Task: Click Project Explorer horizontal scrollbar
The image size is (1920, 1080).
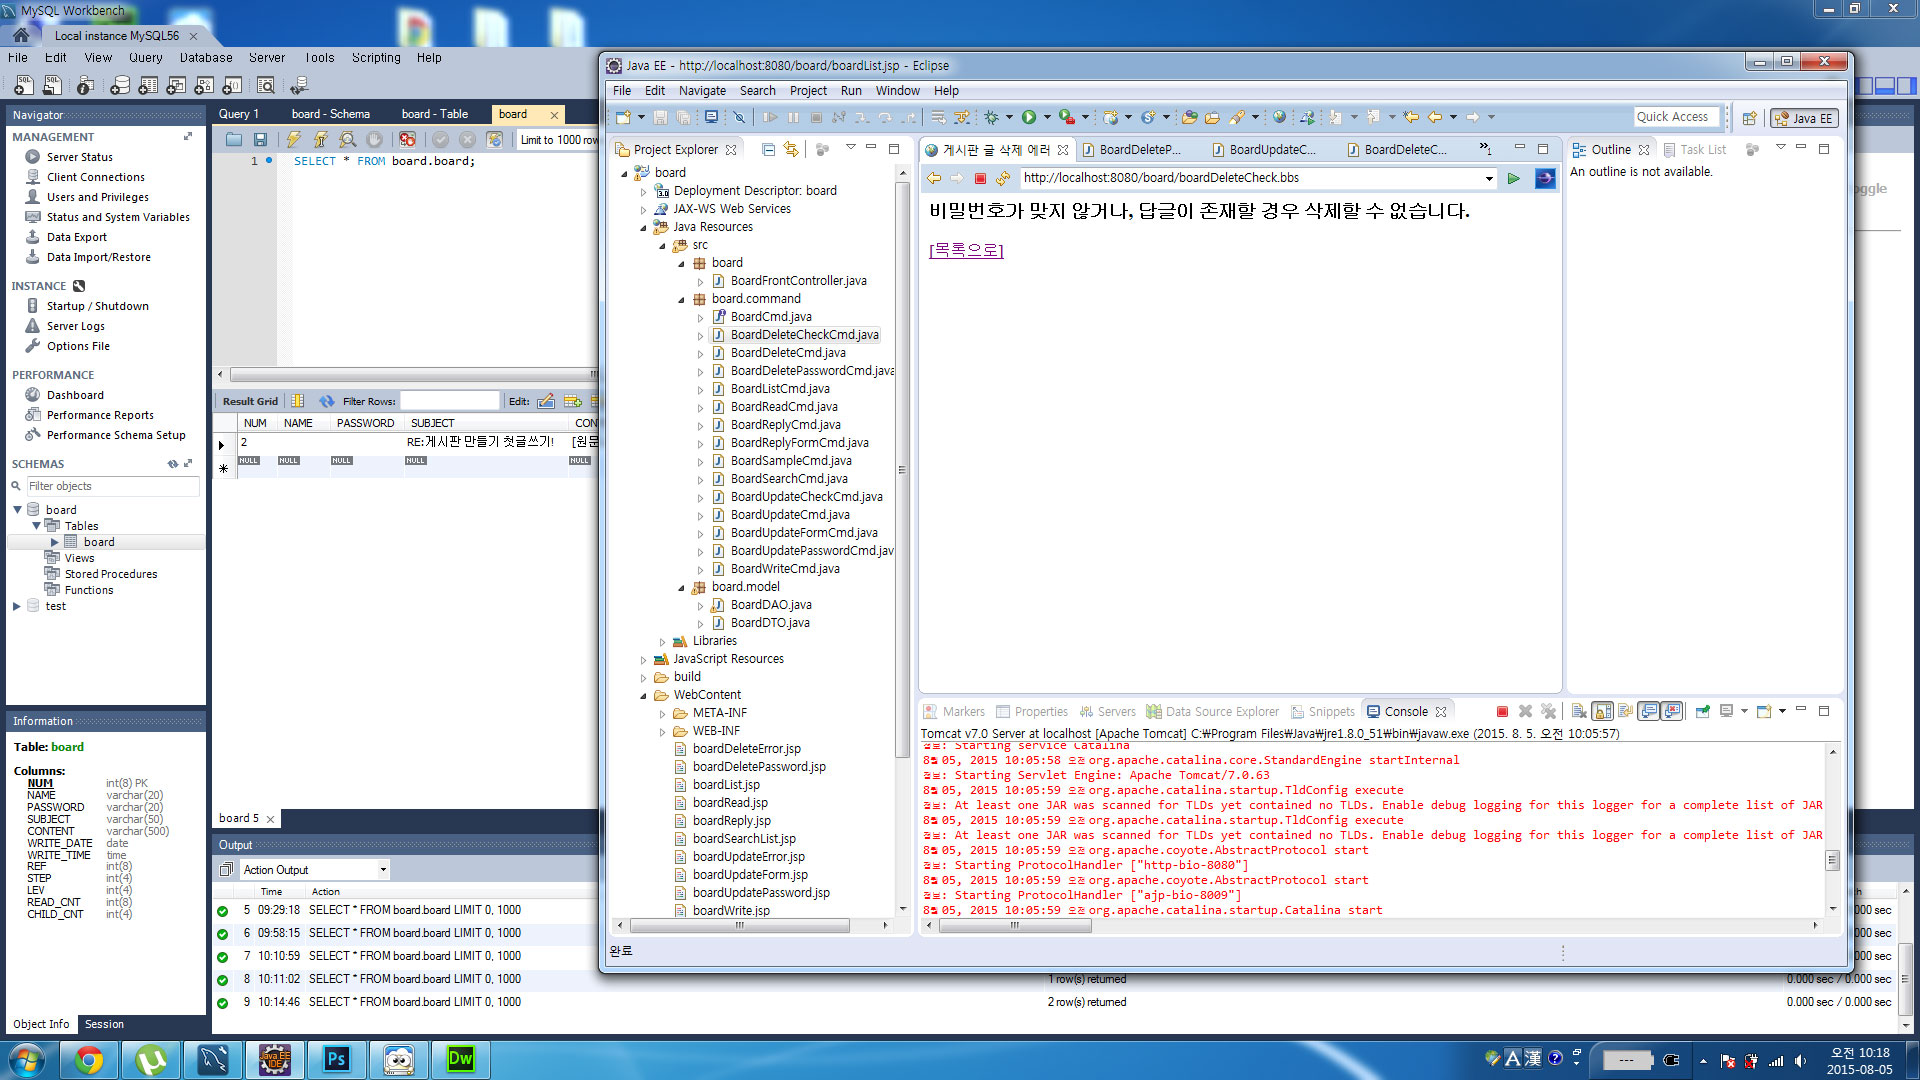Action: point(739,926)
